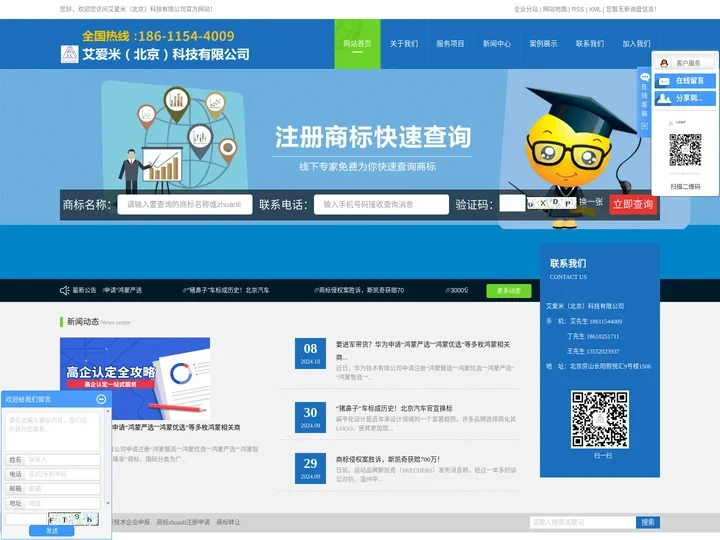Click the blue 搜索 button in the footer bar
The height and width of the screenshot is (540, 720).
coord(648,522)
